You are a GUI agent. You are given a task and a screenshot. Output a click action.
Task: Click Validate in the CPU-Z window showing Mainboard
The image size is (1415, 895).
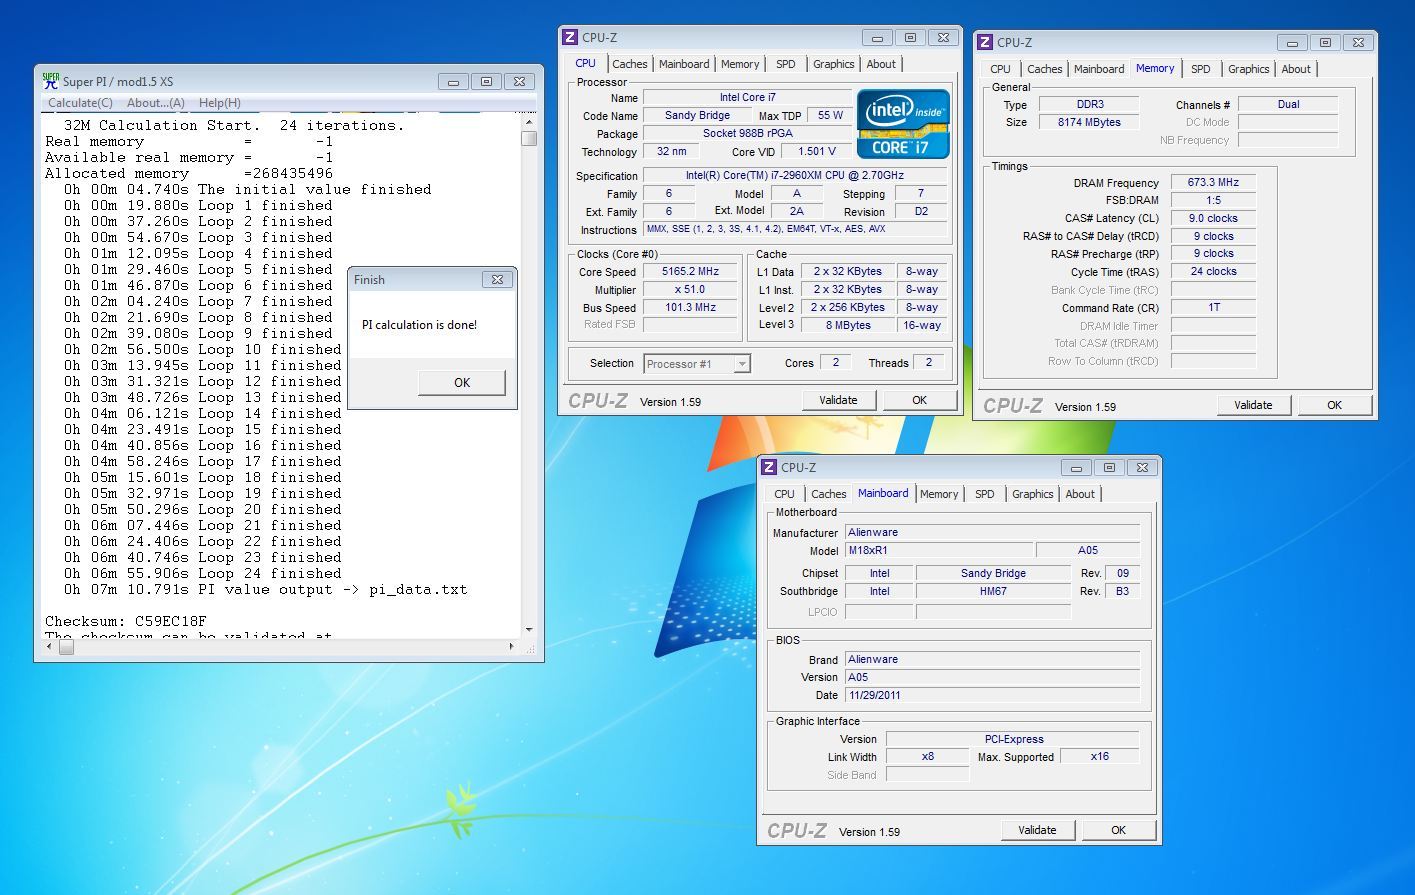(x=1037, y=830)
